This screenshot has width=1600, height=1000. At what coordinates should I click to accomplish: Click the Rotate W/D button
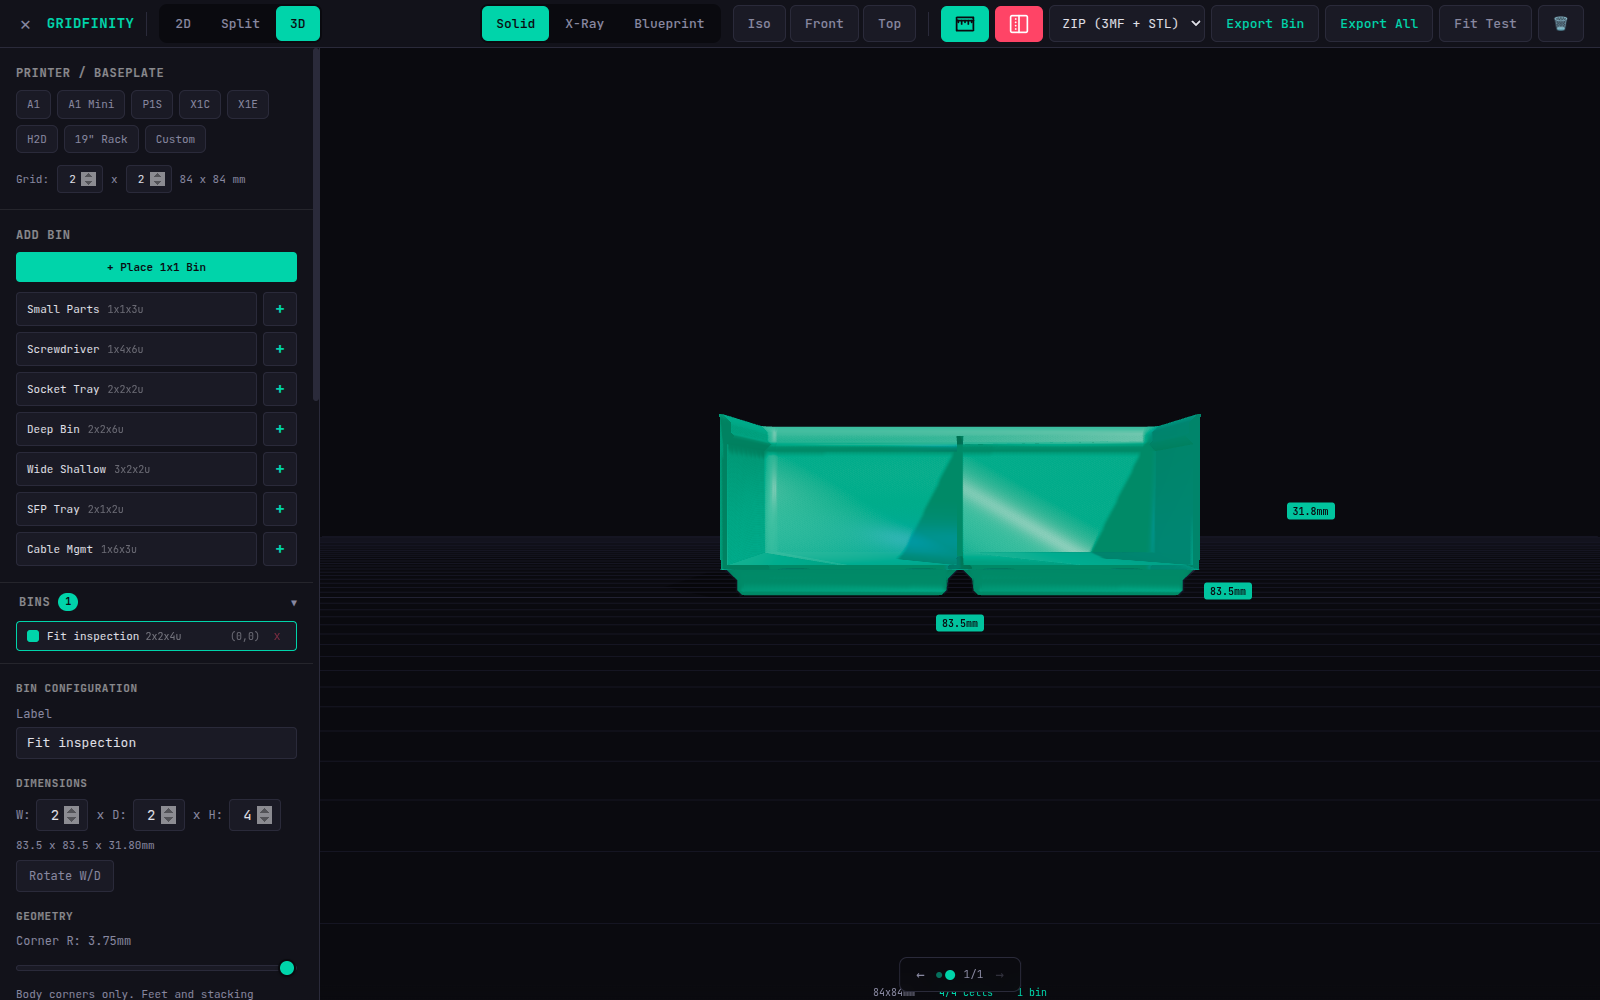point(65,876)
